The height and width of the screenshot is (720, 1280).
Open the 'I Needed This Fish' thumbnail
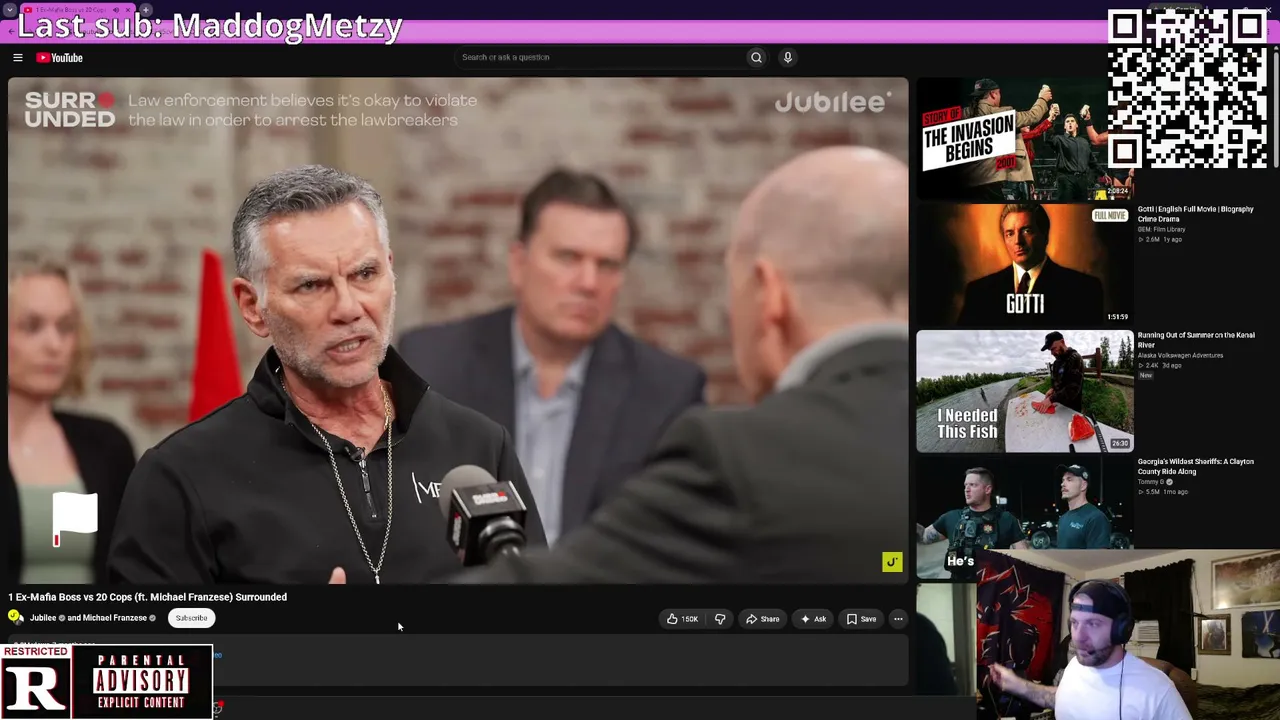click(x=1025, y=391)
